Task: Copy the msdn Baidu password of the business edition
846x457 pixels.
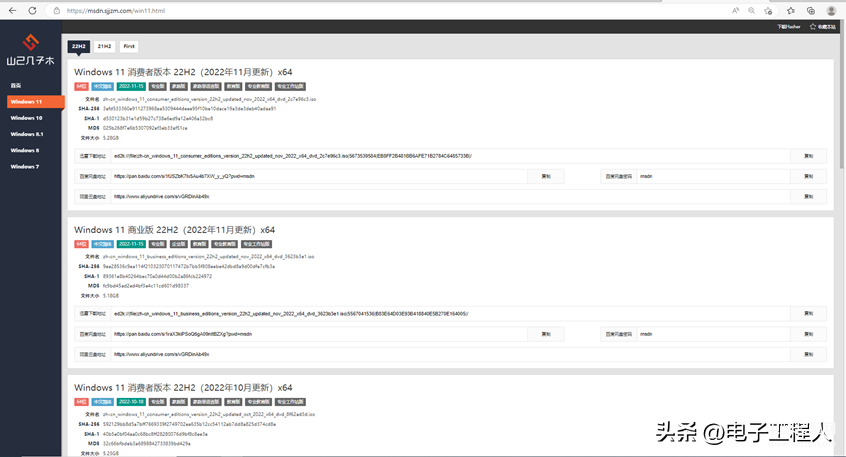Action: (808, 334)
